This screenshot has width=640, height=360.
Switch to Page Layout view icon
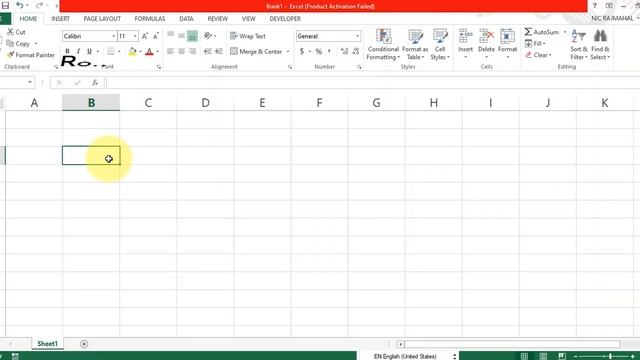point(543,356)
